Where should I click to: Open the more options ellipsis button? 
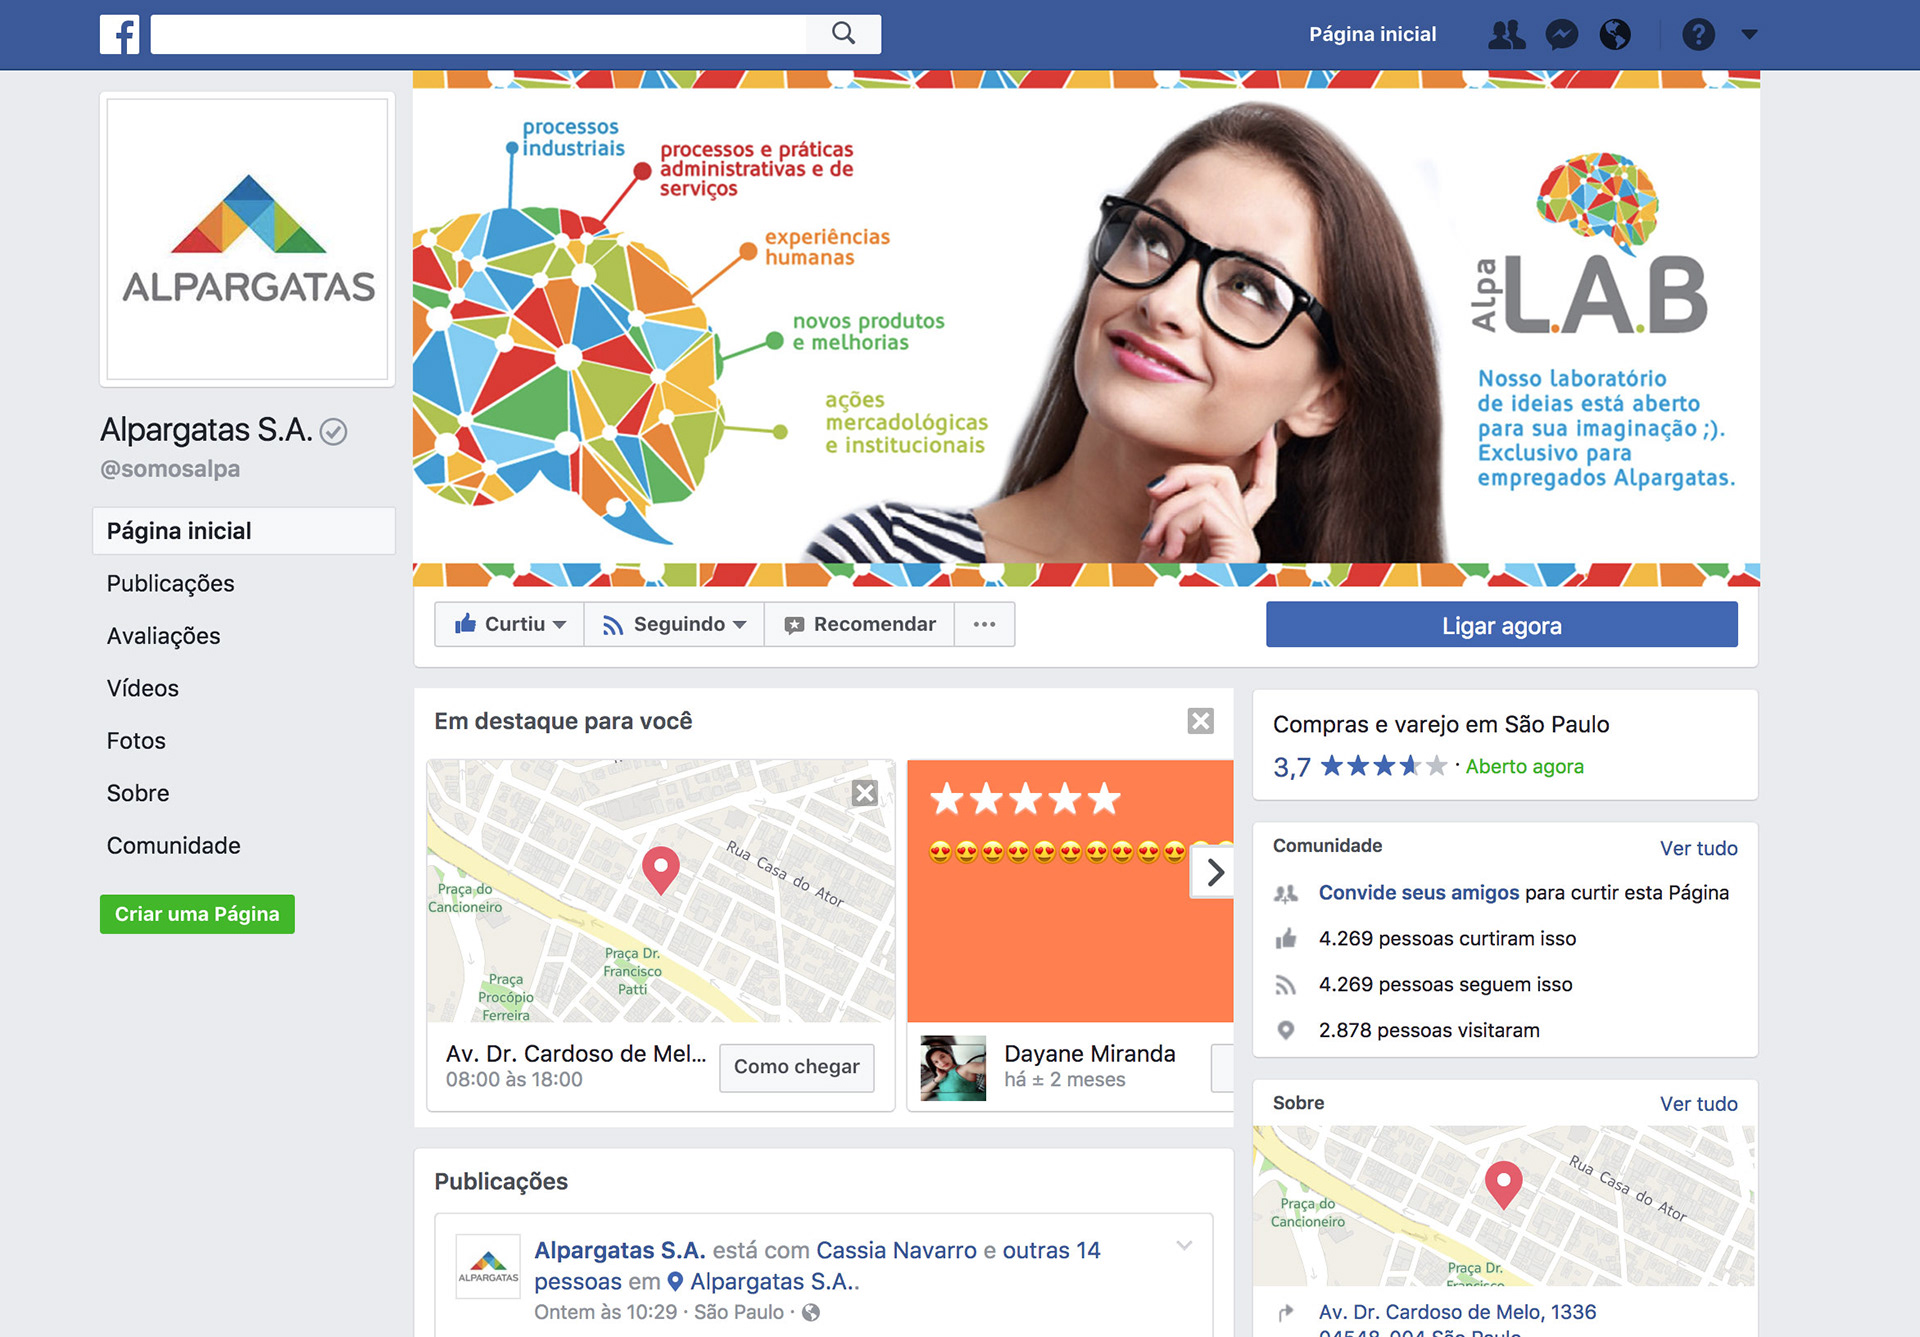click(984, 624)
